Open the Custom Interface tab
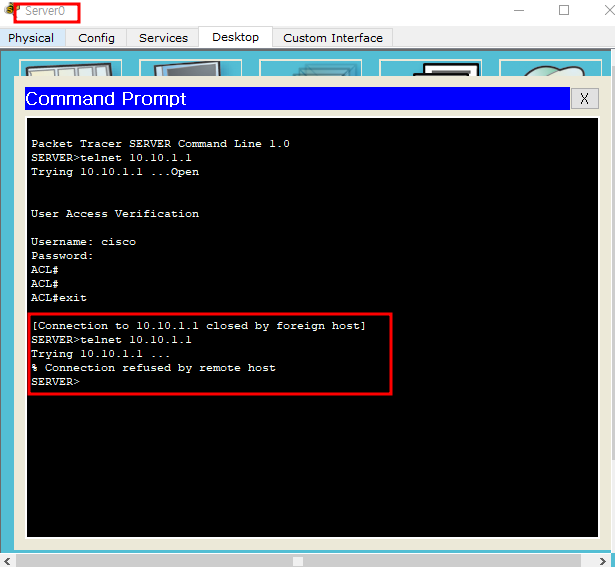 [333, 38]
